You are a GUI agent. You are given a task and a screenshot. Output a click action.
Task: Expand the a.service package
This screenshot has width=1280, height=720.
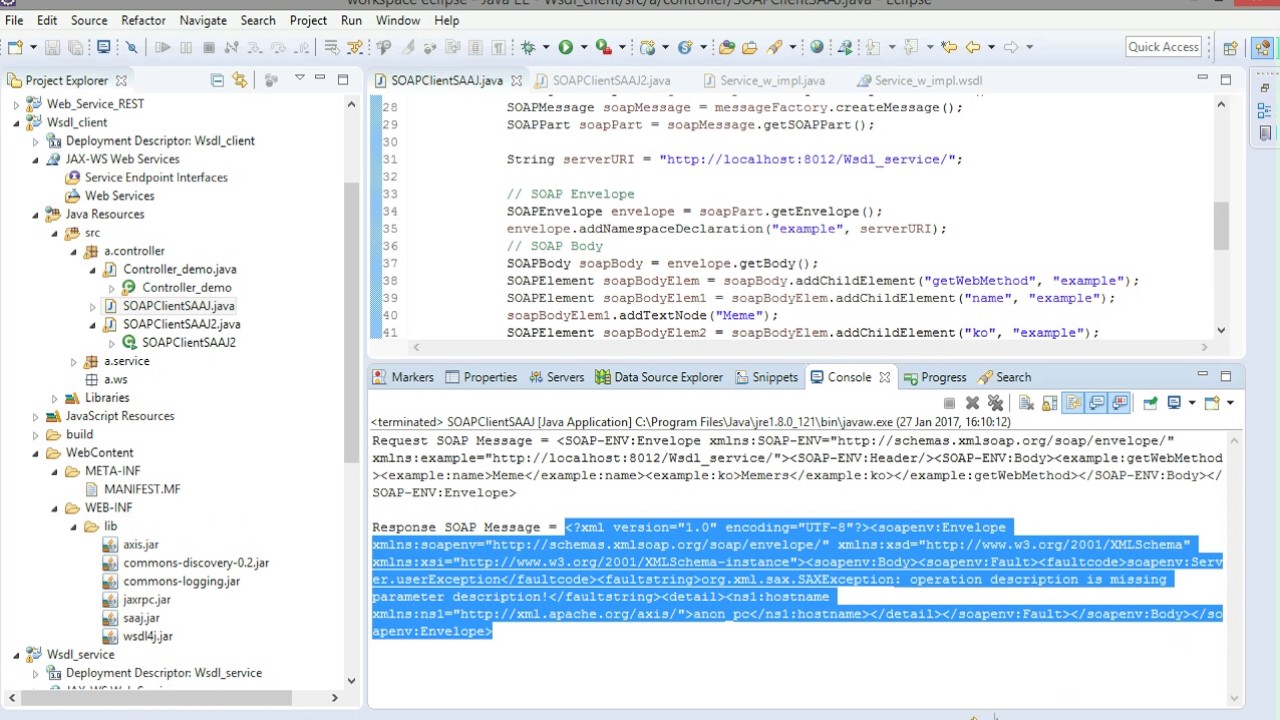click(73, 361)
